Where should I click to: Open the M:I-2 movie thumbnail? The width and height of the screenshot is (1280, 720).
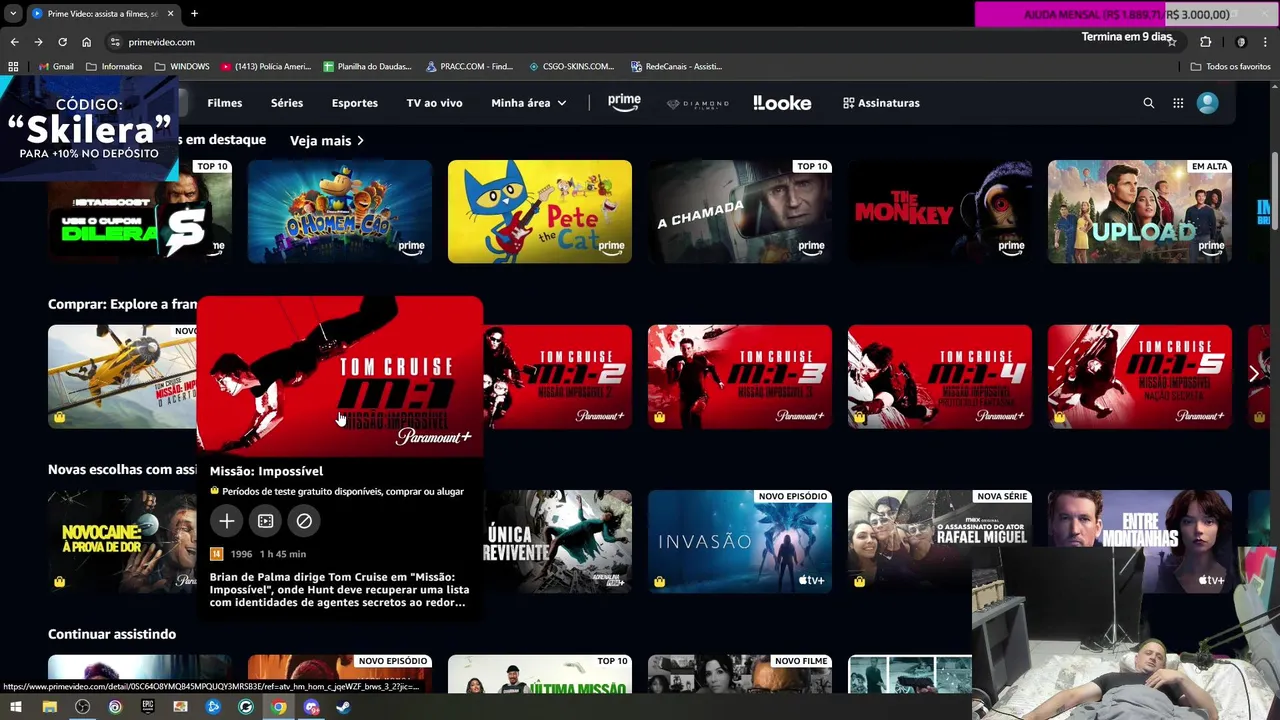[558, 376]
